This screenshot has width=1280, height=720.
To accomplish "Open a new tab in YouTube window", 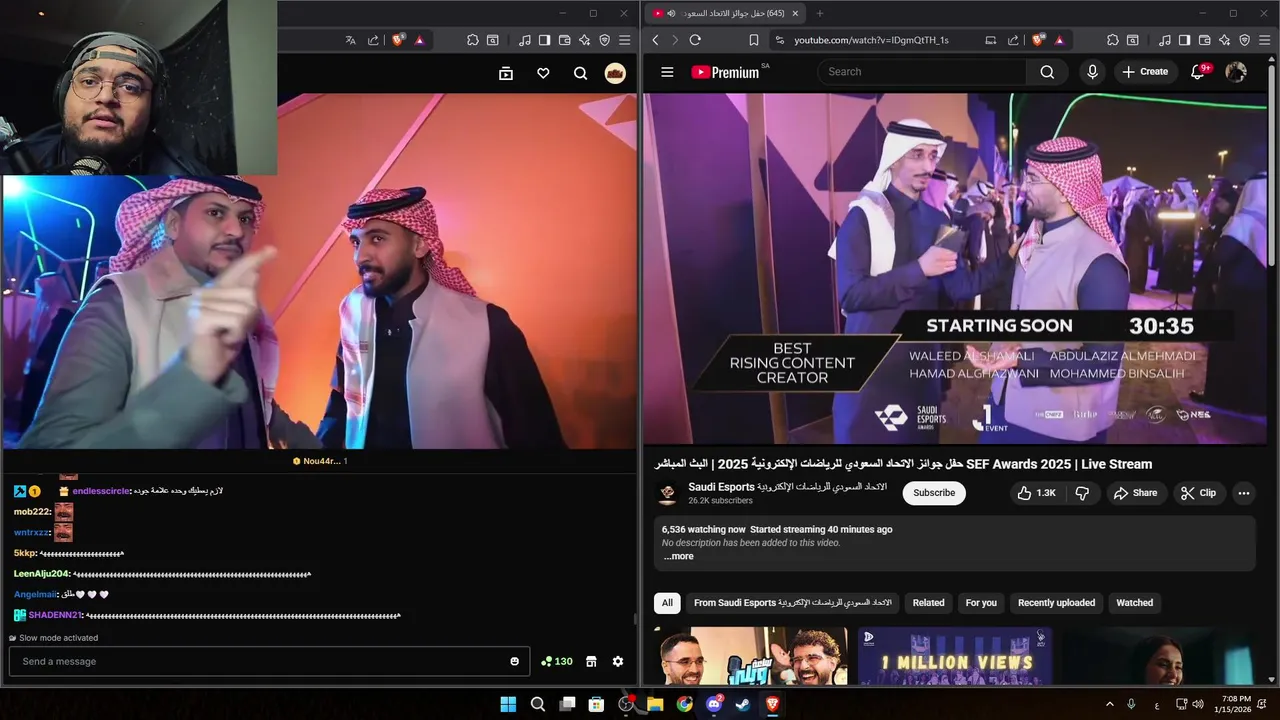I will (x=820, y=13).
